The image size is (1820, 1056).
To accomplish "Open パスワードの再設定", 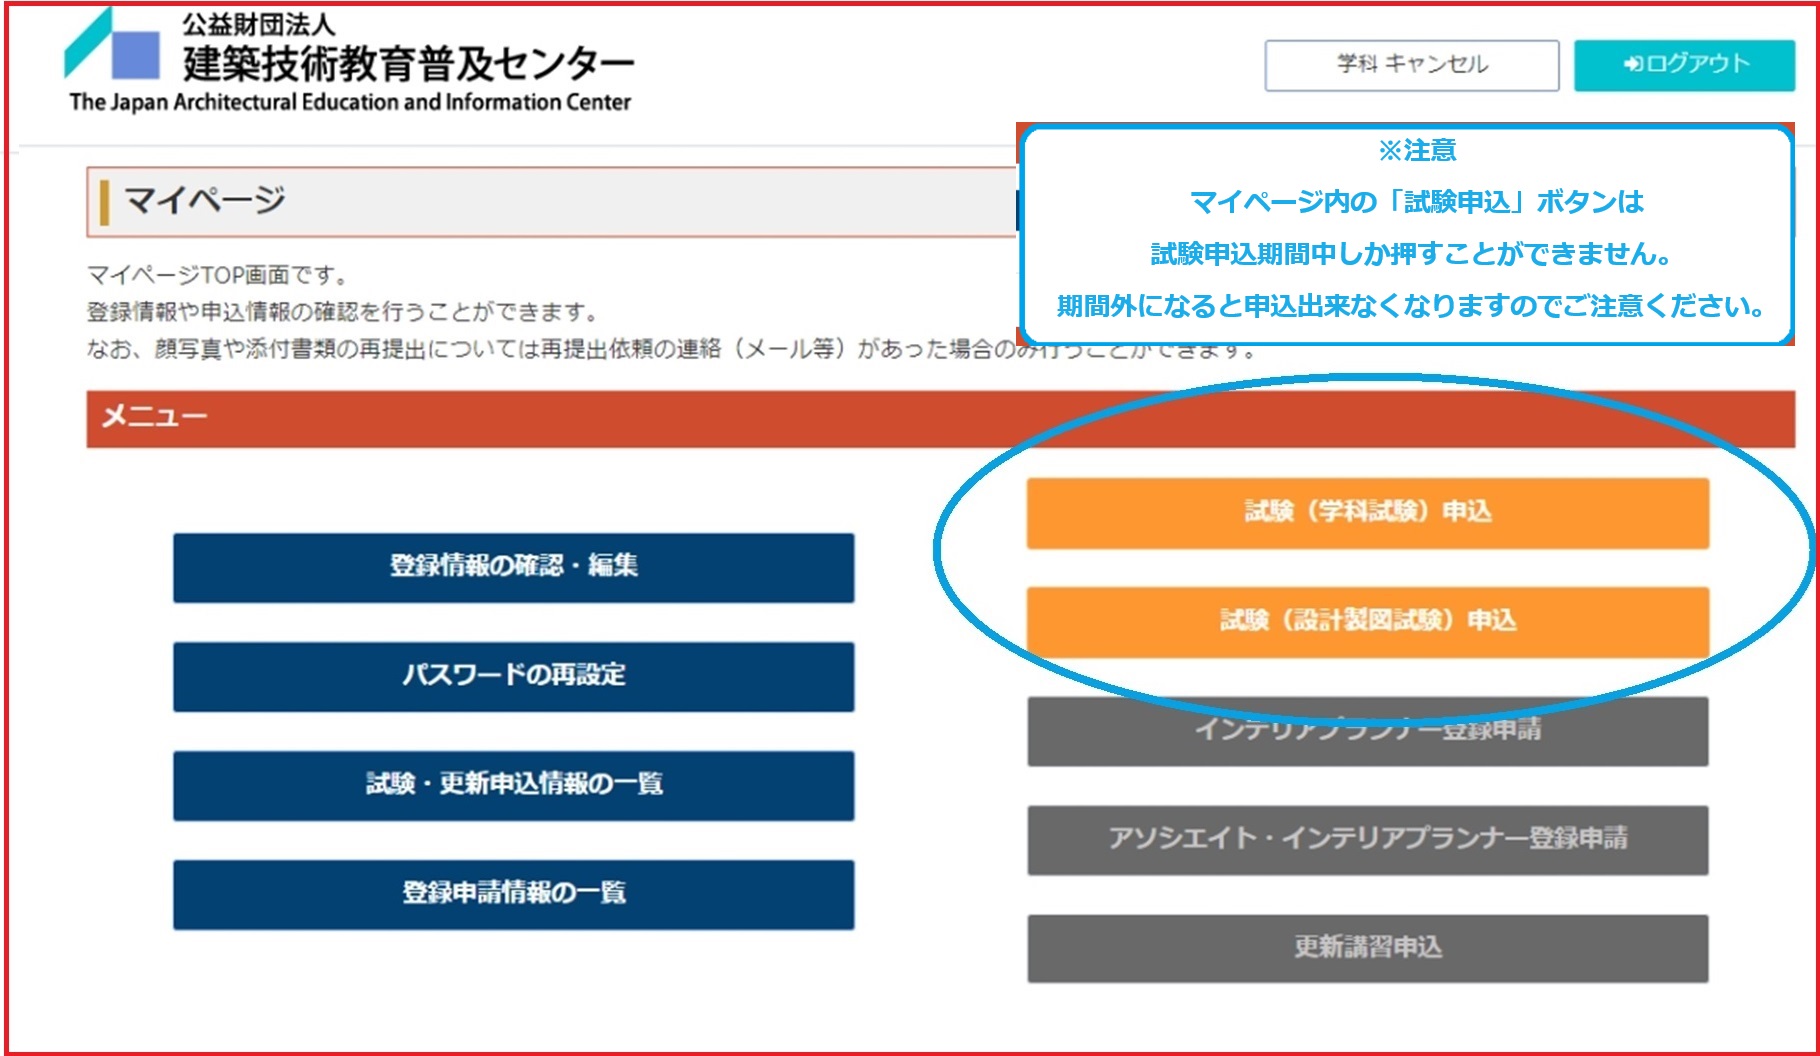I will [x=513, y=676].
